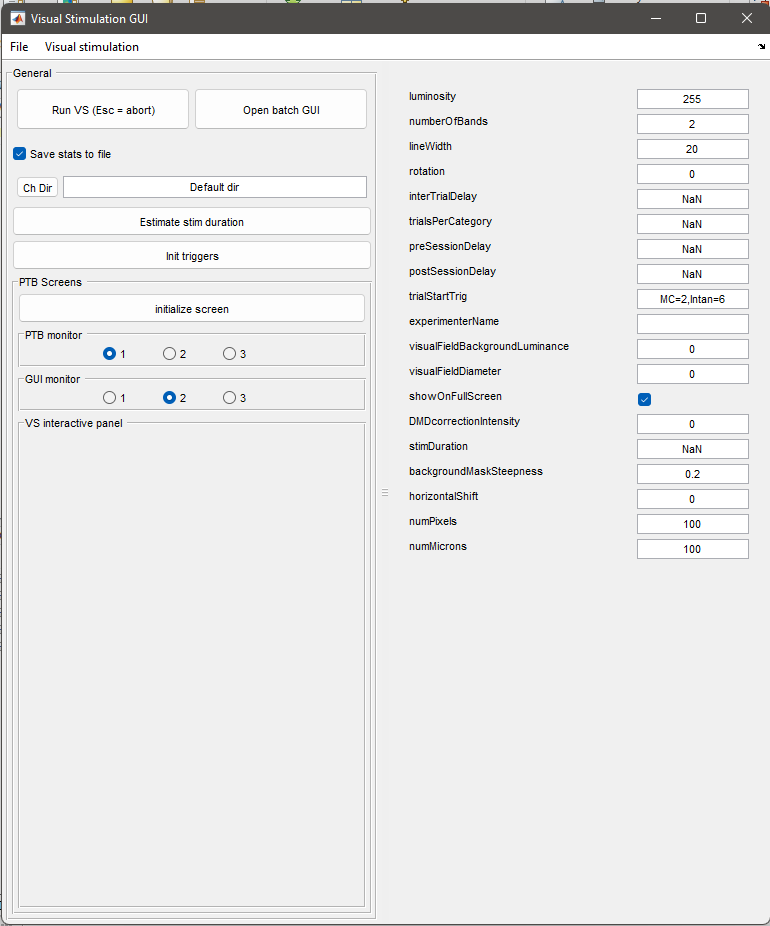Click the numPixels value field
Image resolution: width=770 pixels, height=926 pixels.
pyautogui.click(x=693, y=524)
